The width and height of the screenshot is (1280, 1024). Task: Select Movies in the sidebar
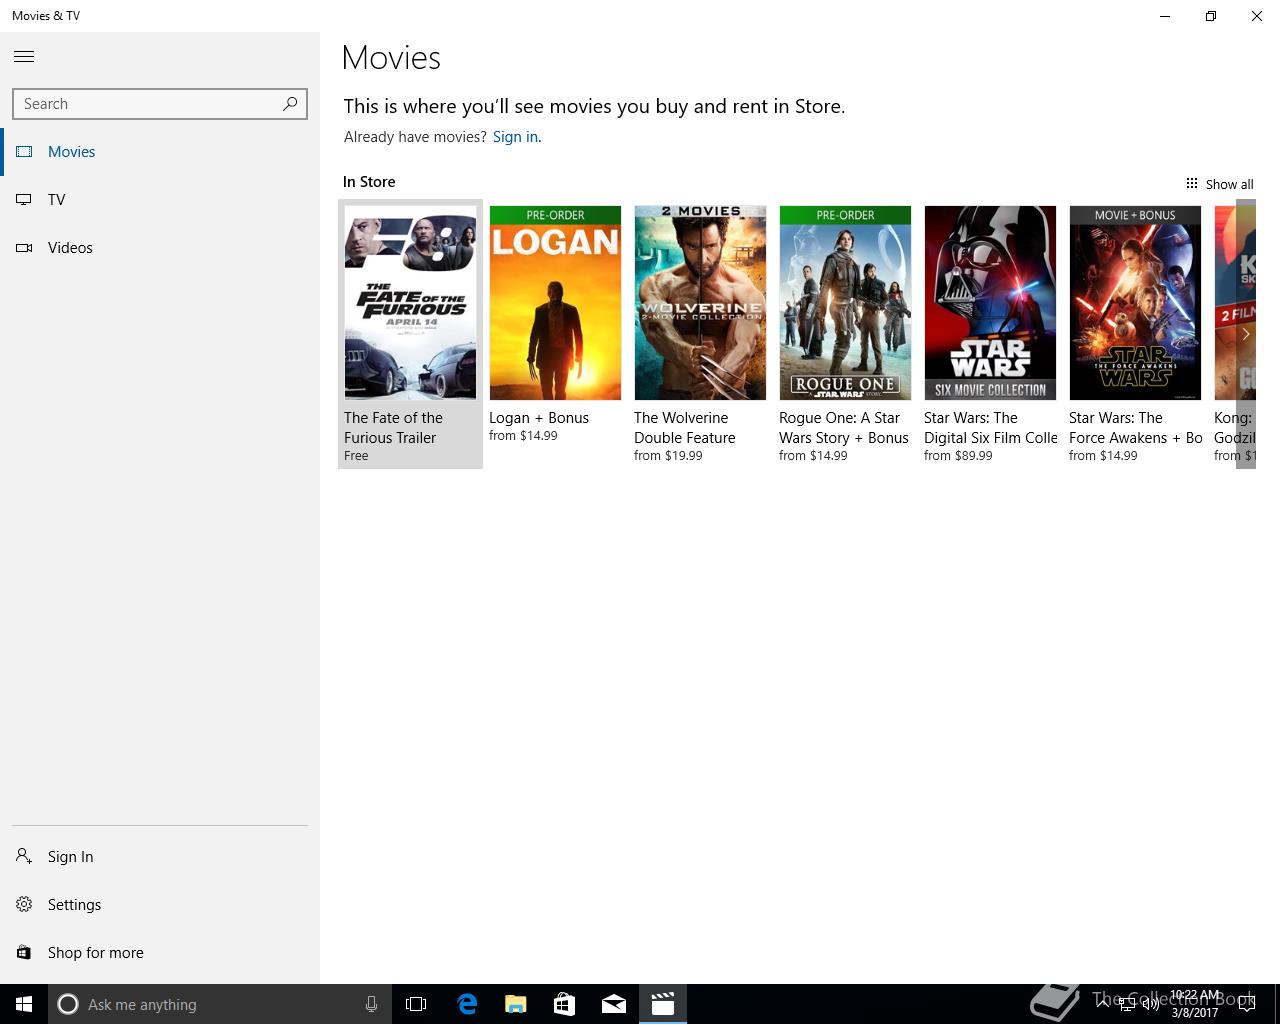160,152
